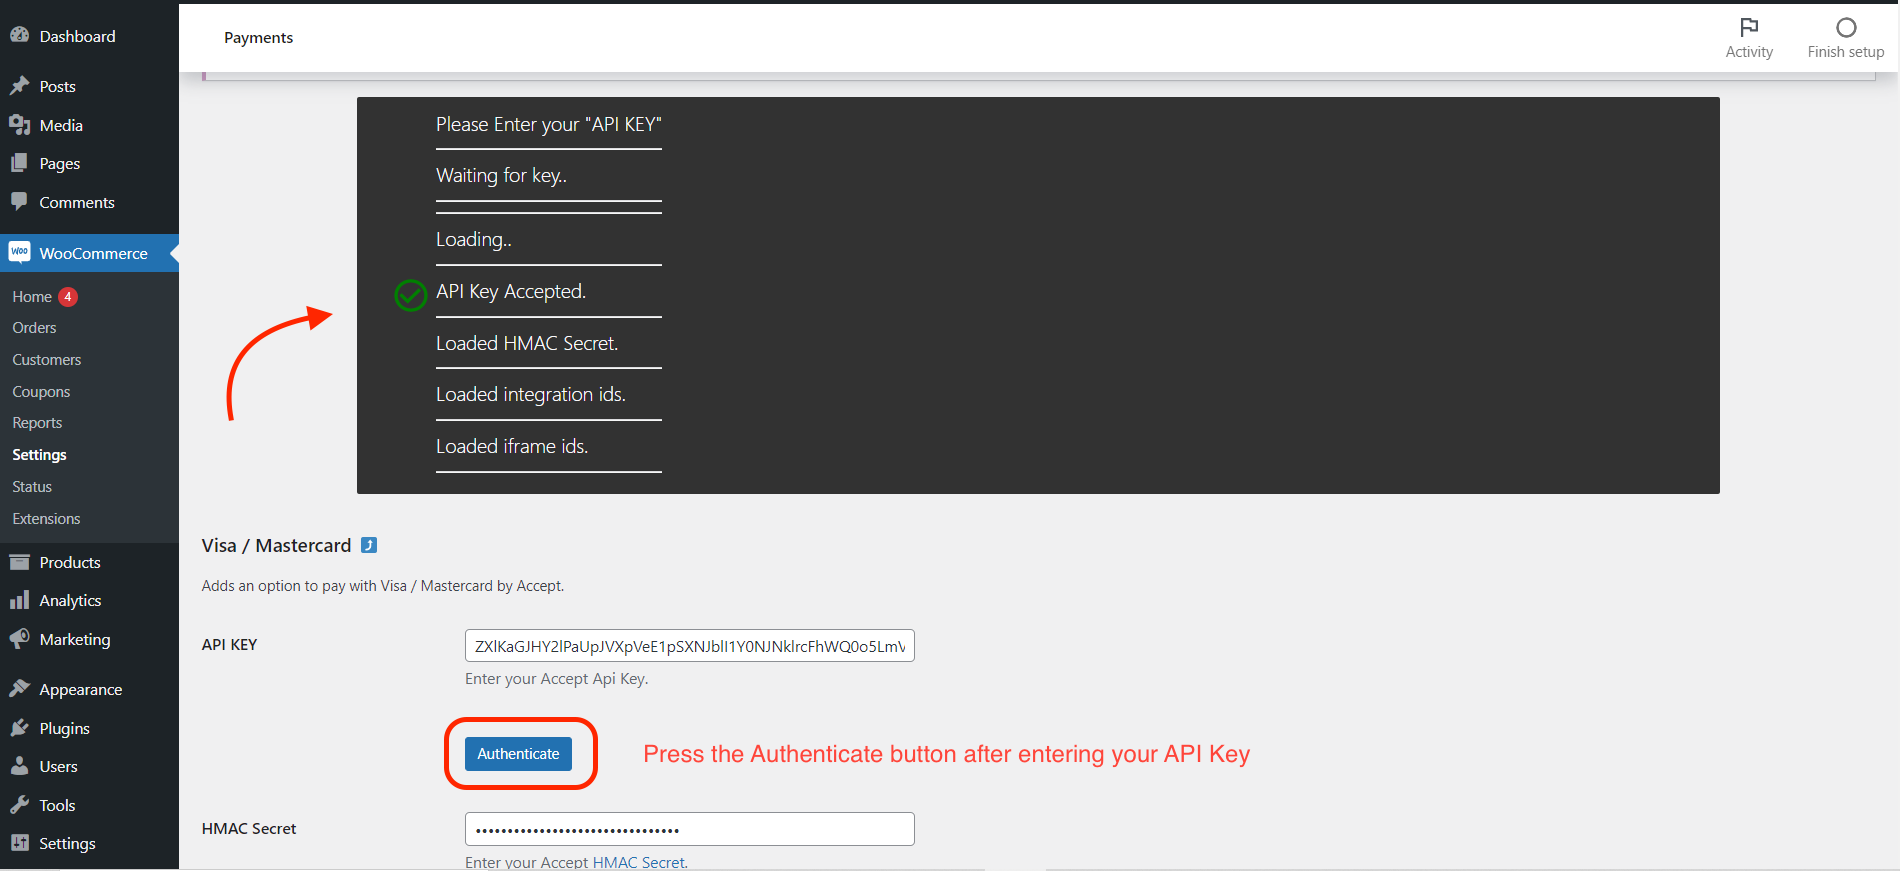
Task: Open bottom Settings menu item
Action: pos(67,844)
